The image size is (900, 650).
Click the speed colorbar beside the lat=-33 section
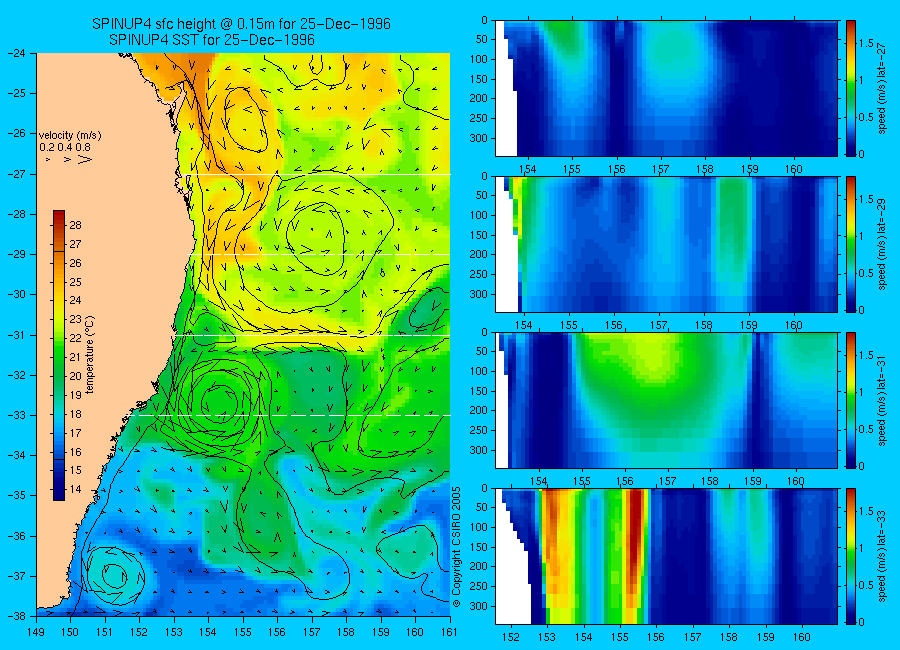850,556
